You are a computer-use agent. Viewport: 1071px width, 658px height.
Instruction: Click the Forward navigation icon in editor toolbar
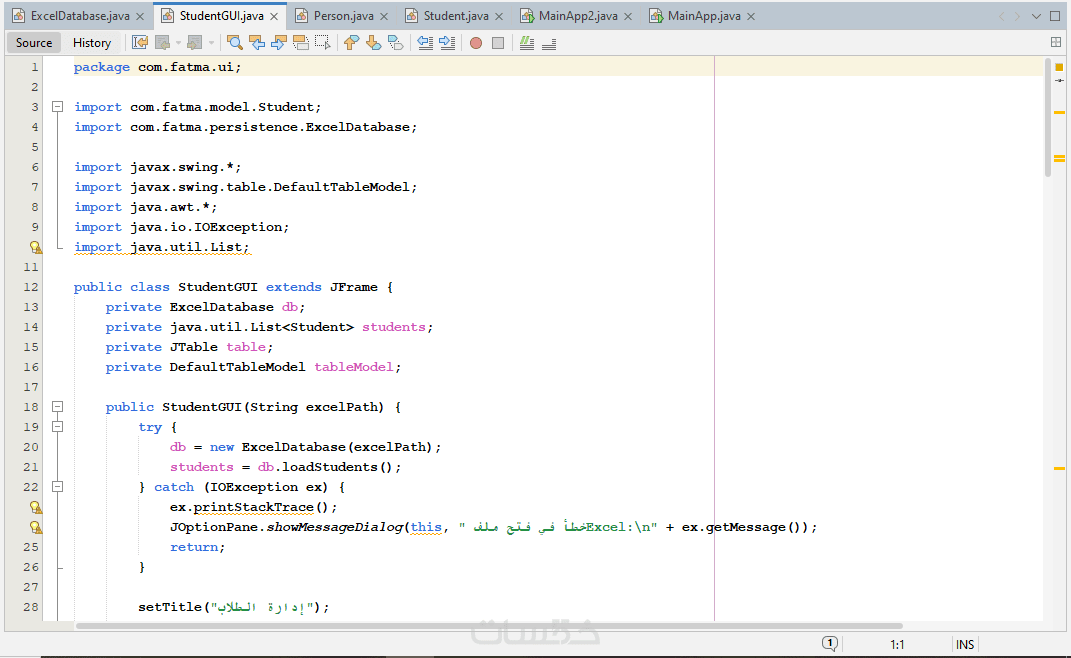195,43
